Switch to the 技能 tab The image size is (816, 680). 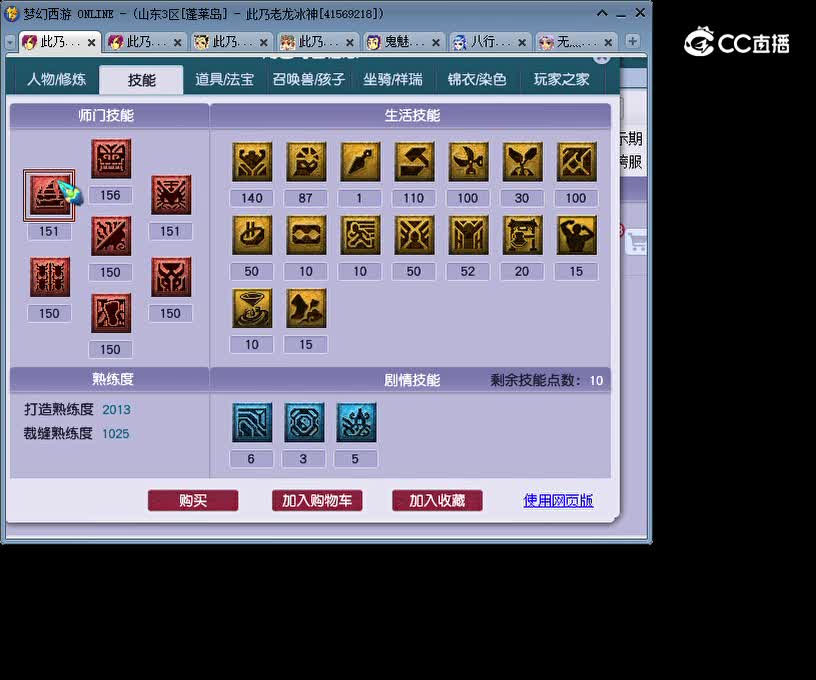coord(142,80)
